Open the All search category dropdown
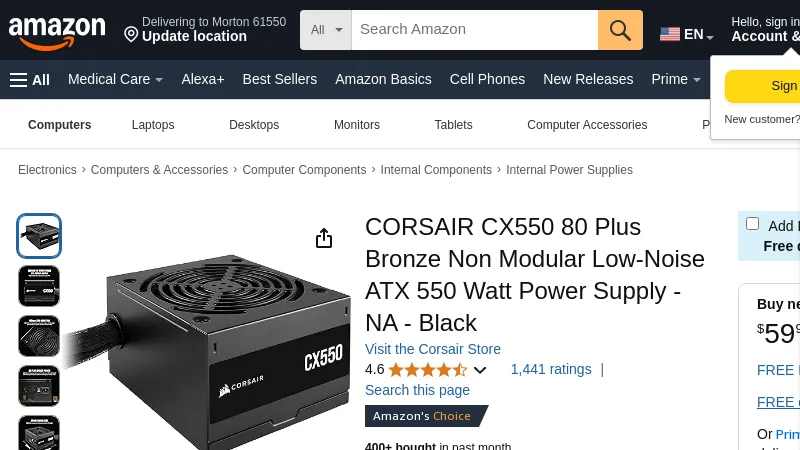 point(326,30)
